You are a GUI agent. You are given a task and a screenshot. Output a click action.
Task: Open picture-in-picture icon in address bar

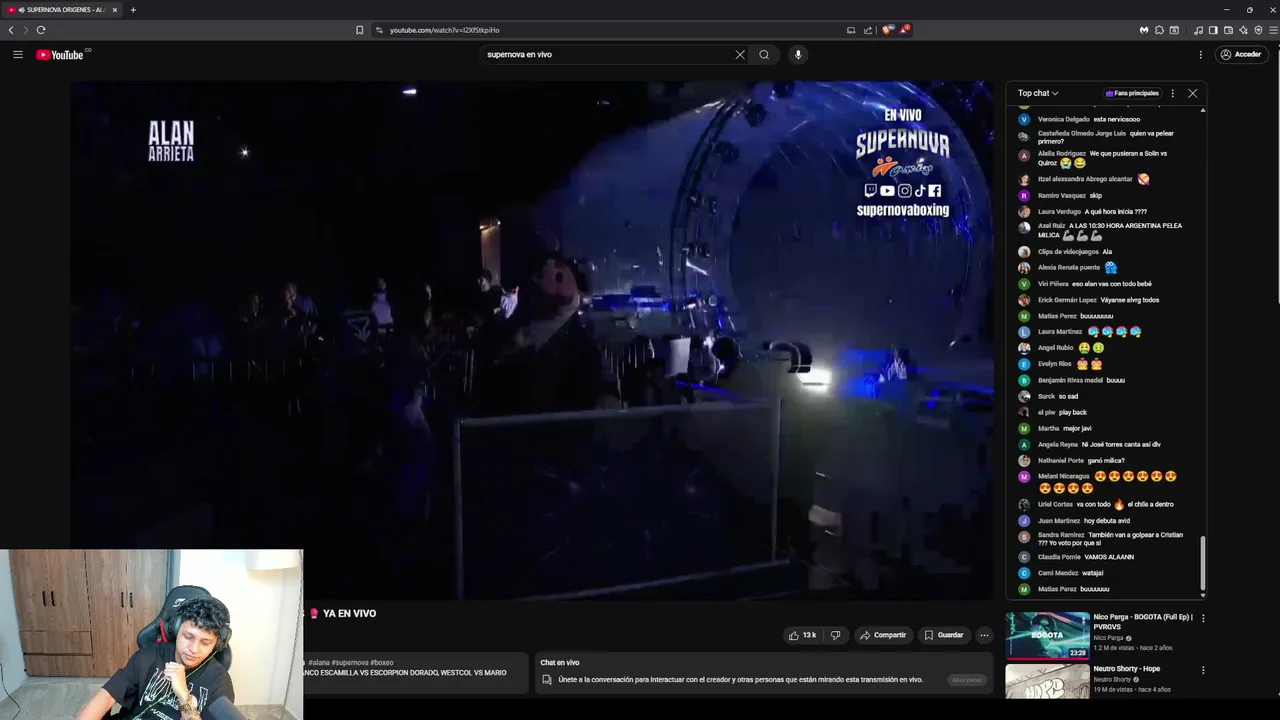(x=851, y=30)
